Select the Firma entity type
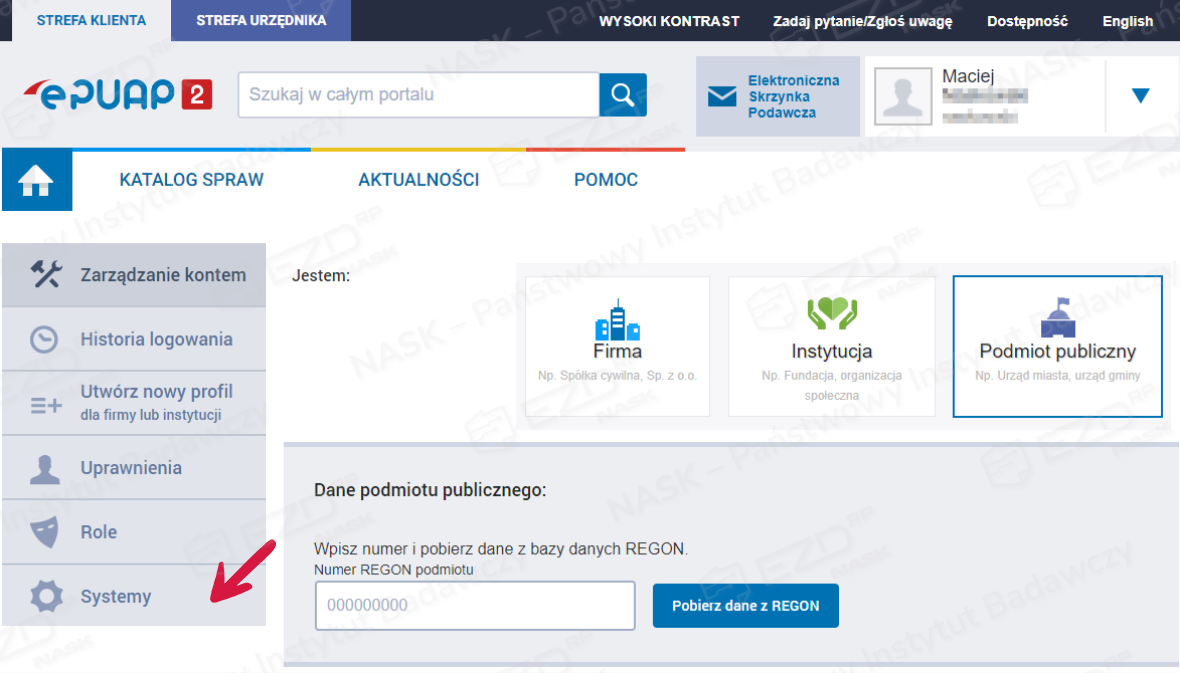The image size is (1180, 673). pyautogui.click(x=617, y=346)
